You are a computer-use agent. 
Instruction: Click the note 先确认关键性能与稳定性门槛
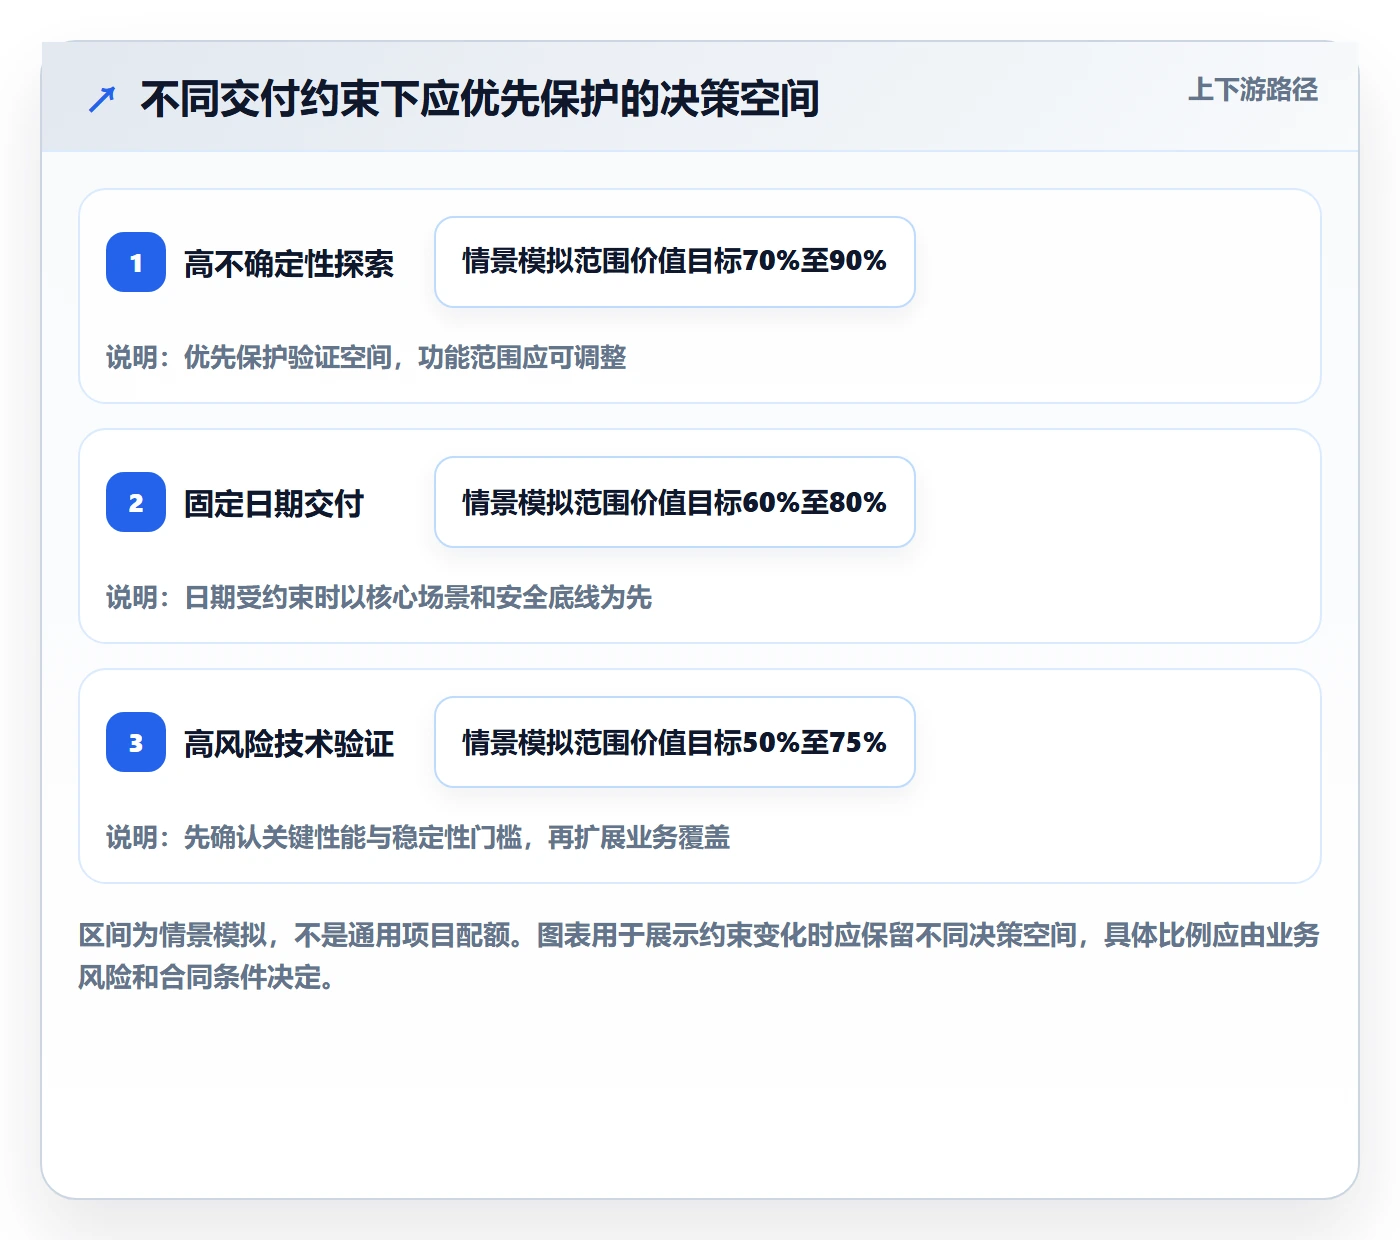coord(353,838)
